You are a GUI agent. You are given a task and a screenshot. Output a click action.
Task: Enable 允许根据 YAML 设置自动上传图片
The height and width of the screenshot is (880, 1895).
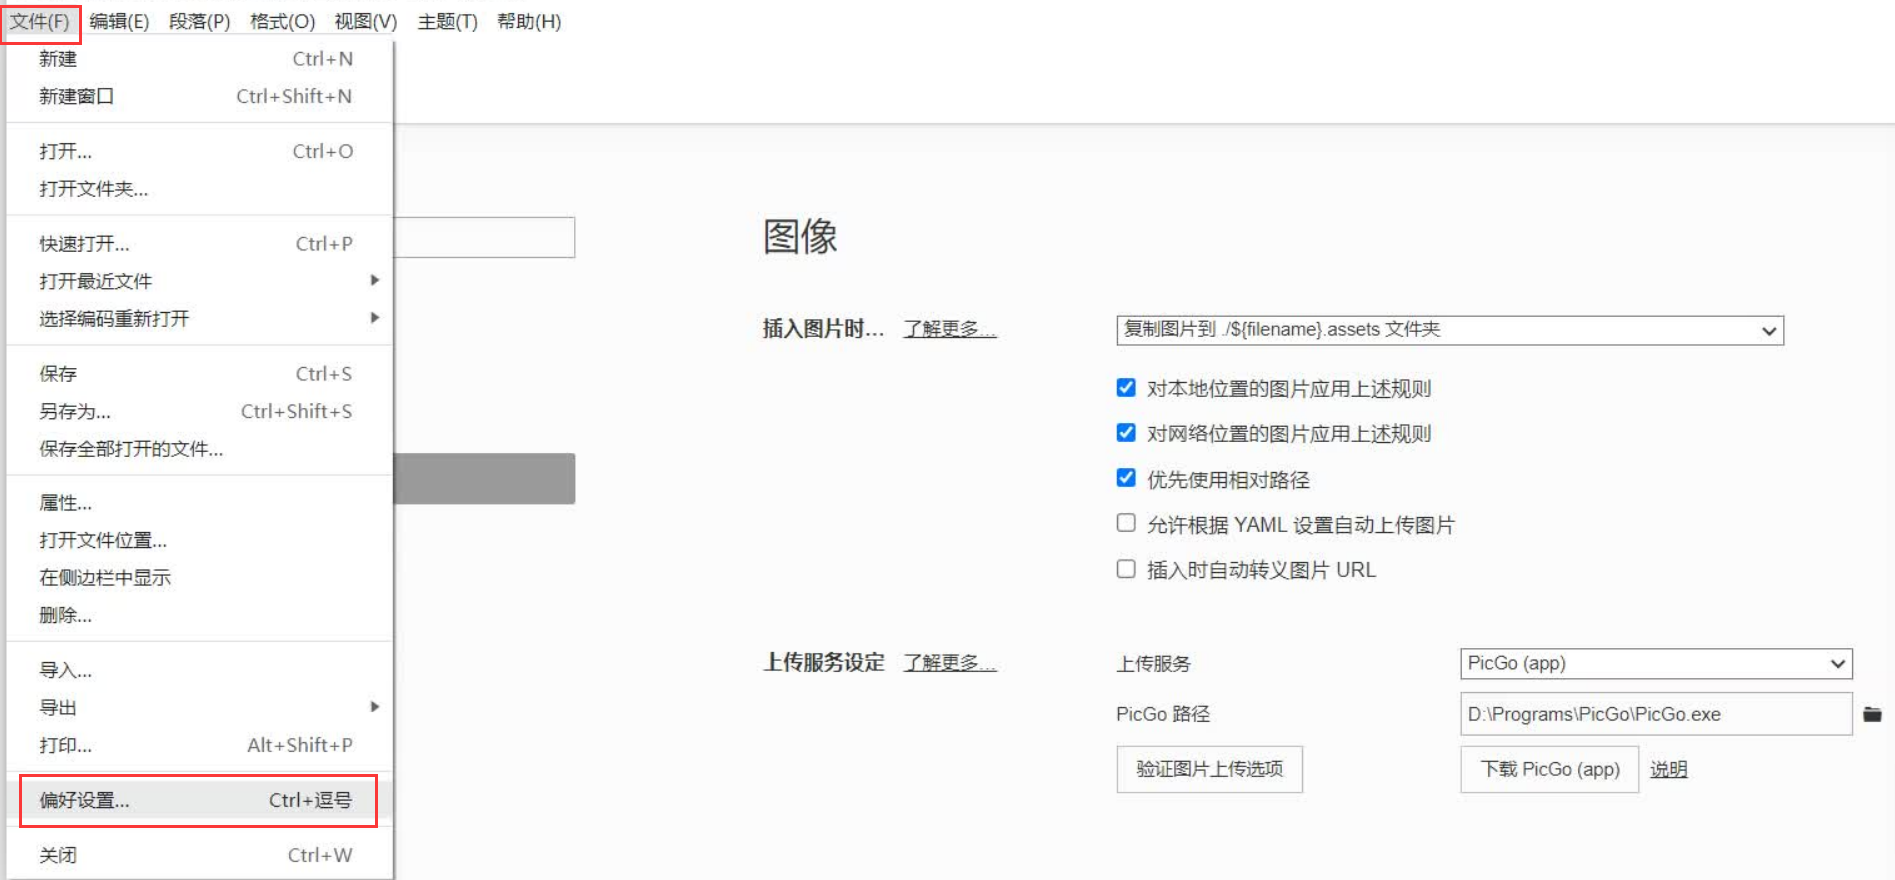point(1126,523)
